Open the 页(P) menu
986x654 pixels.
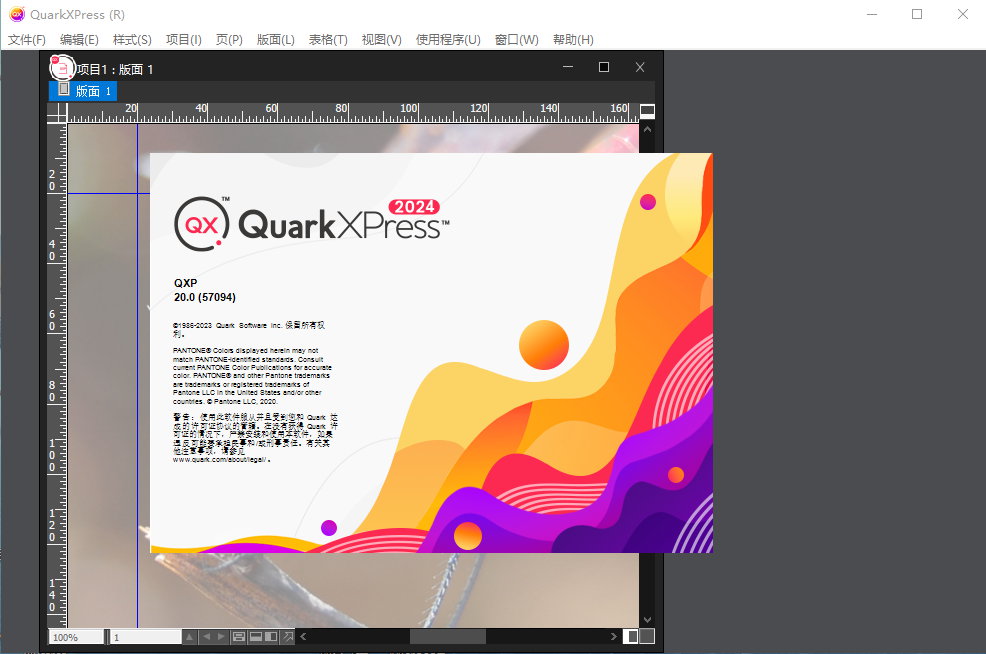229,40
